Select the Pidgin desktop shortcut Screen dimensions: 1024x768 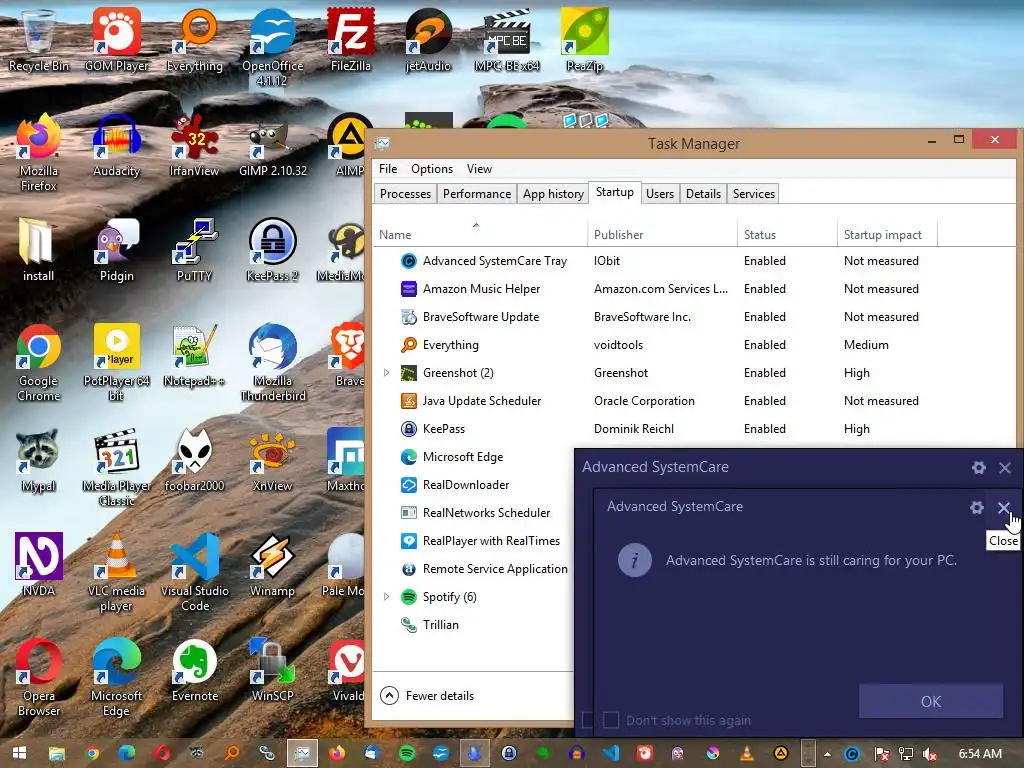116,250
